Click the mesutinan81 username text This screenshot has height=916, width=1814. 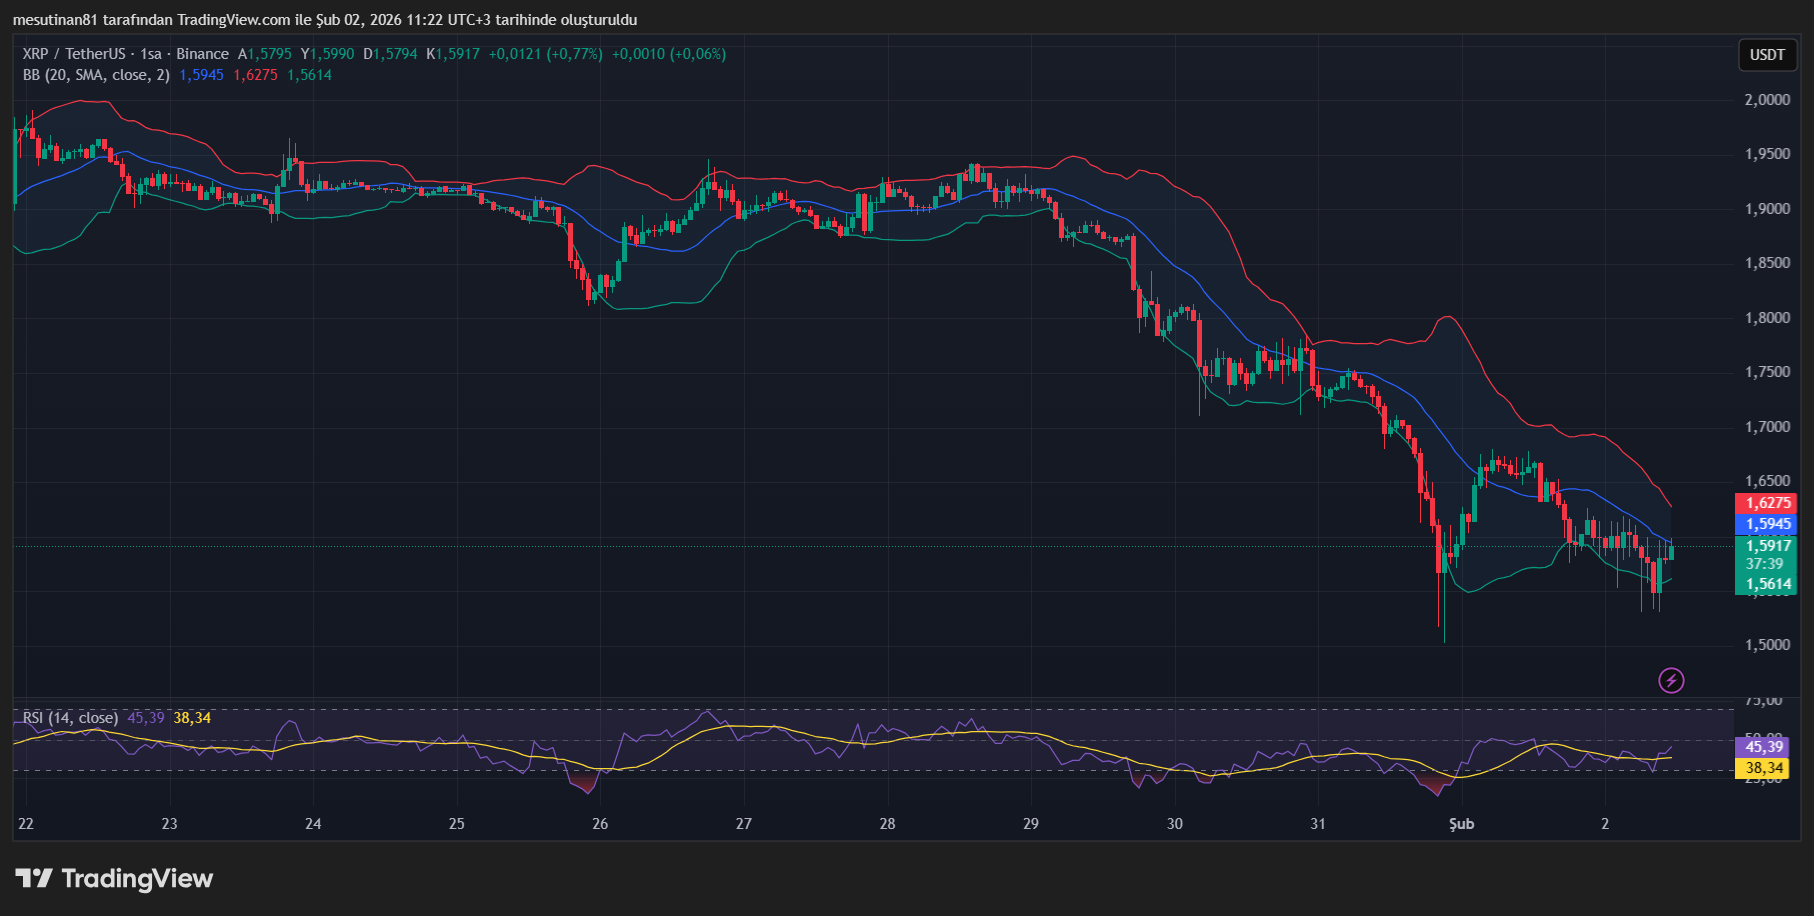click(56, 19)
